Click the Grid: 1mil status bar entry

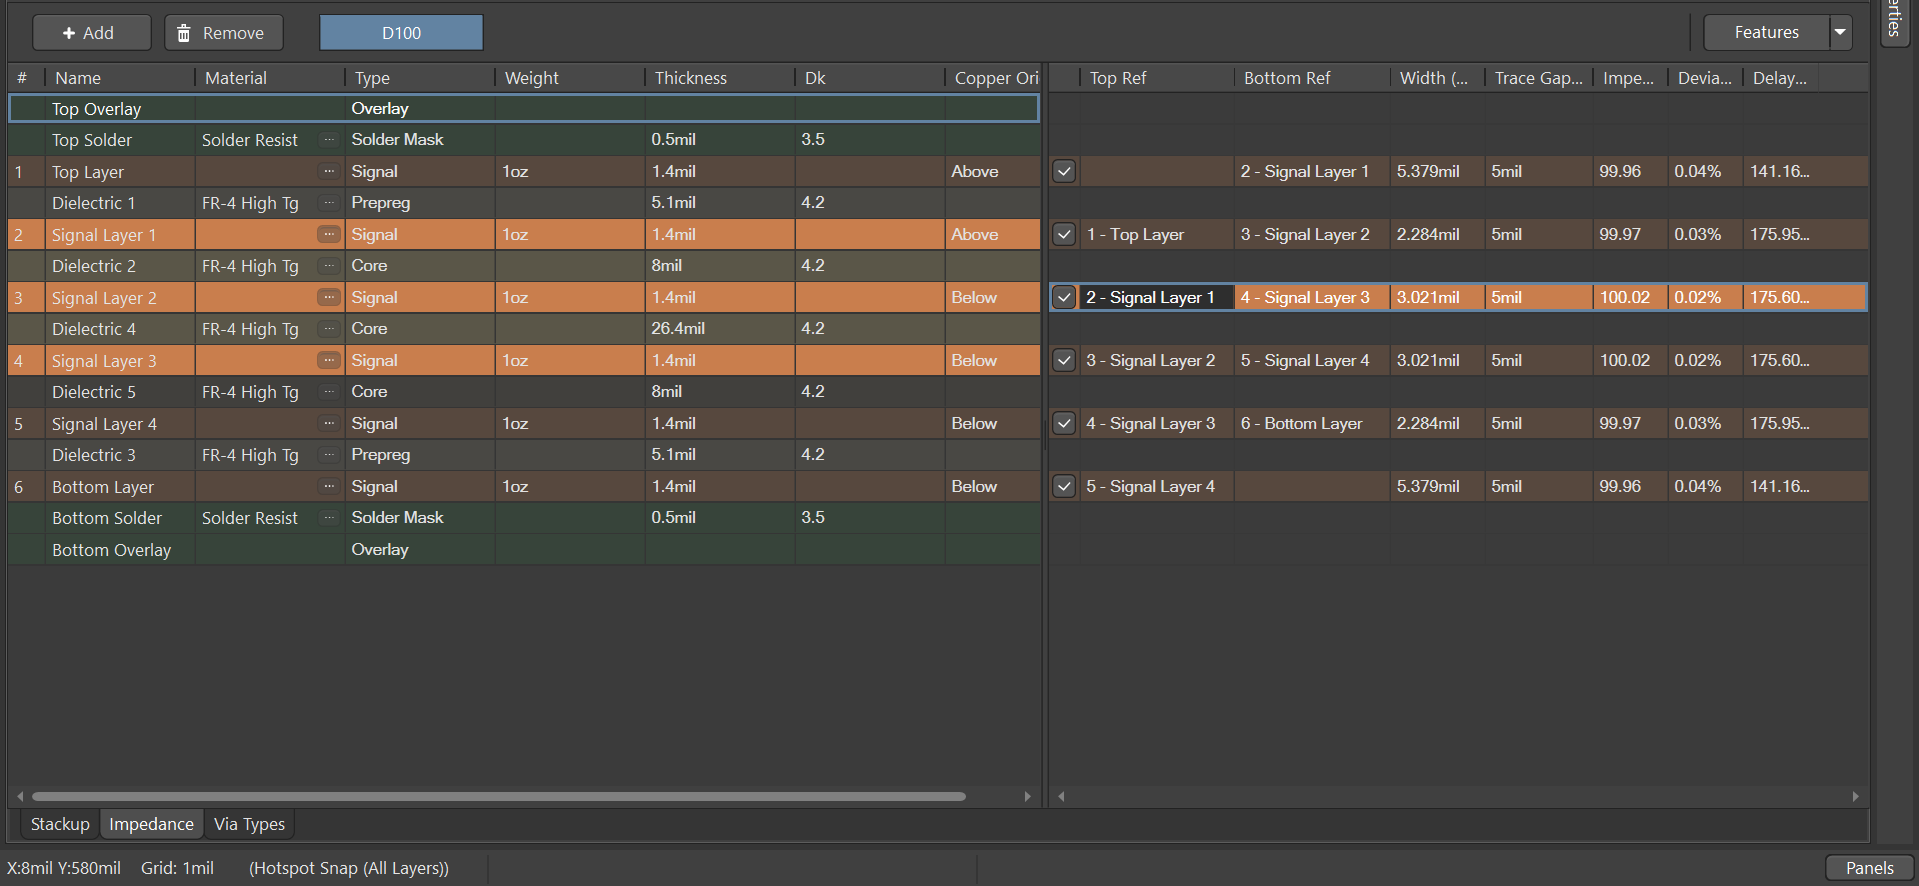click(177, 868)
